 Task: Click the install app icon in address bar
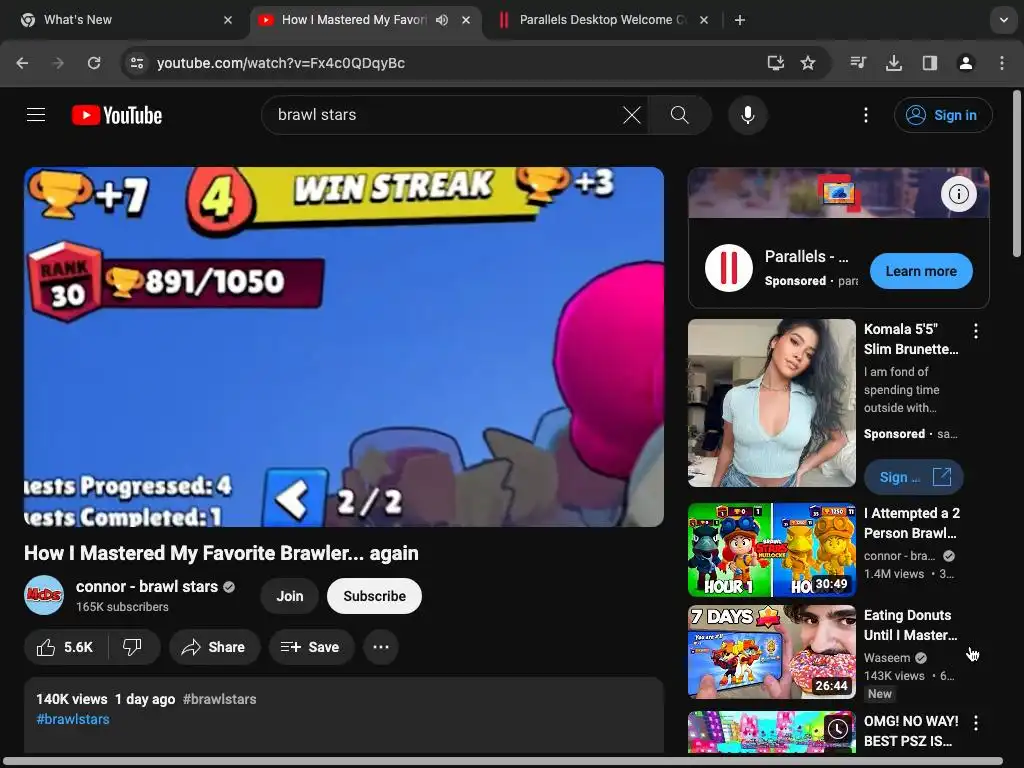[775, 63]
